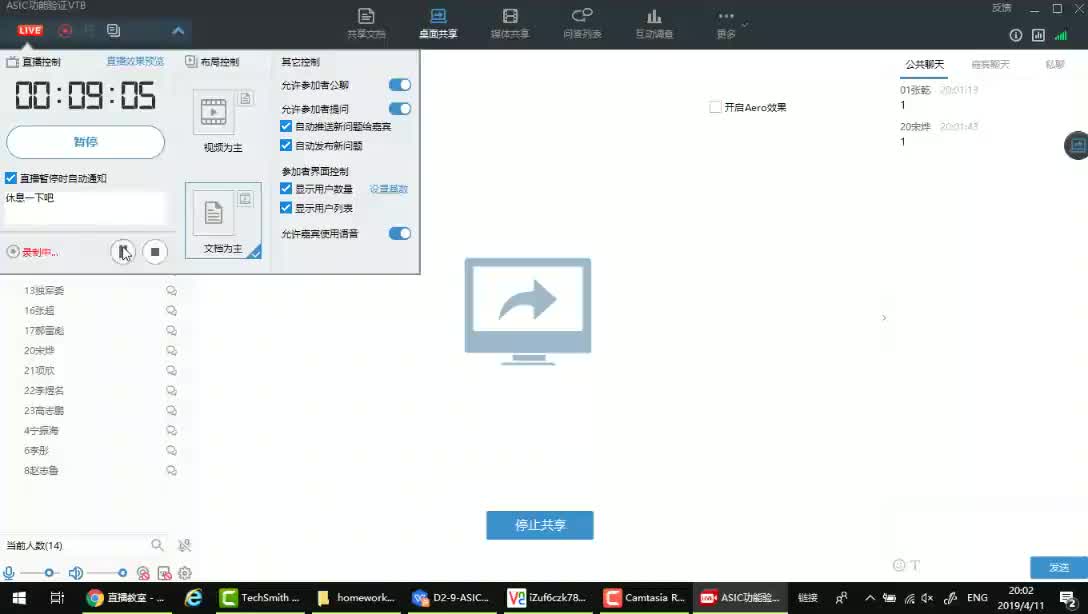Expand the 更多 more menu

coord(726,23)
